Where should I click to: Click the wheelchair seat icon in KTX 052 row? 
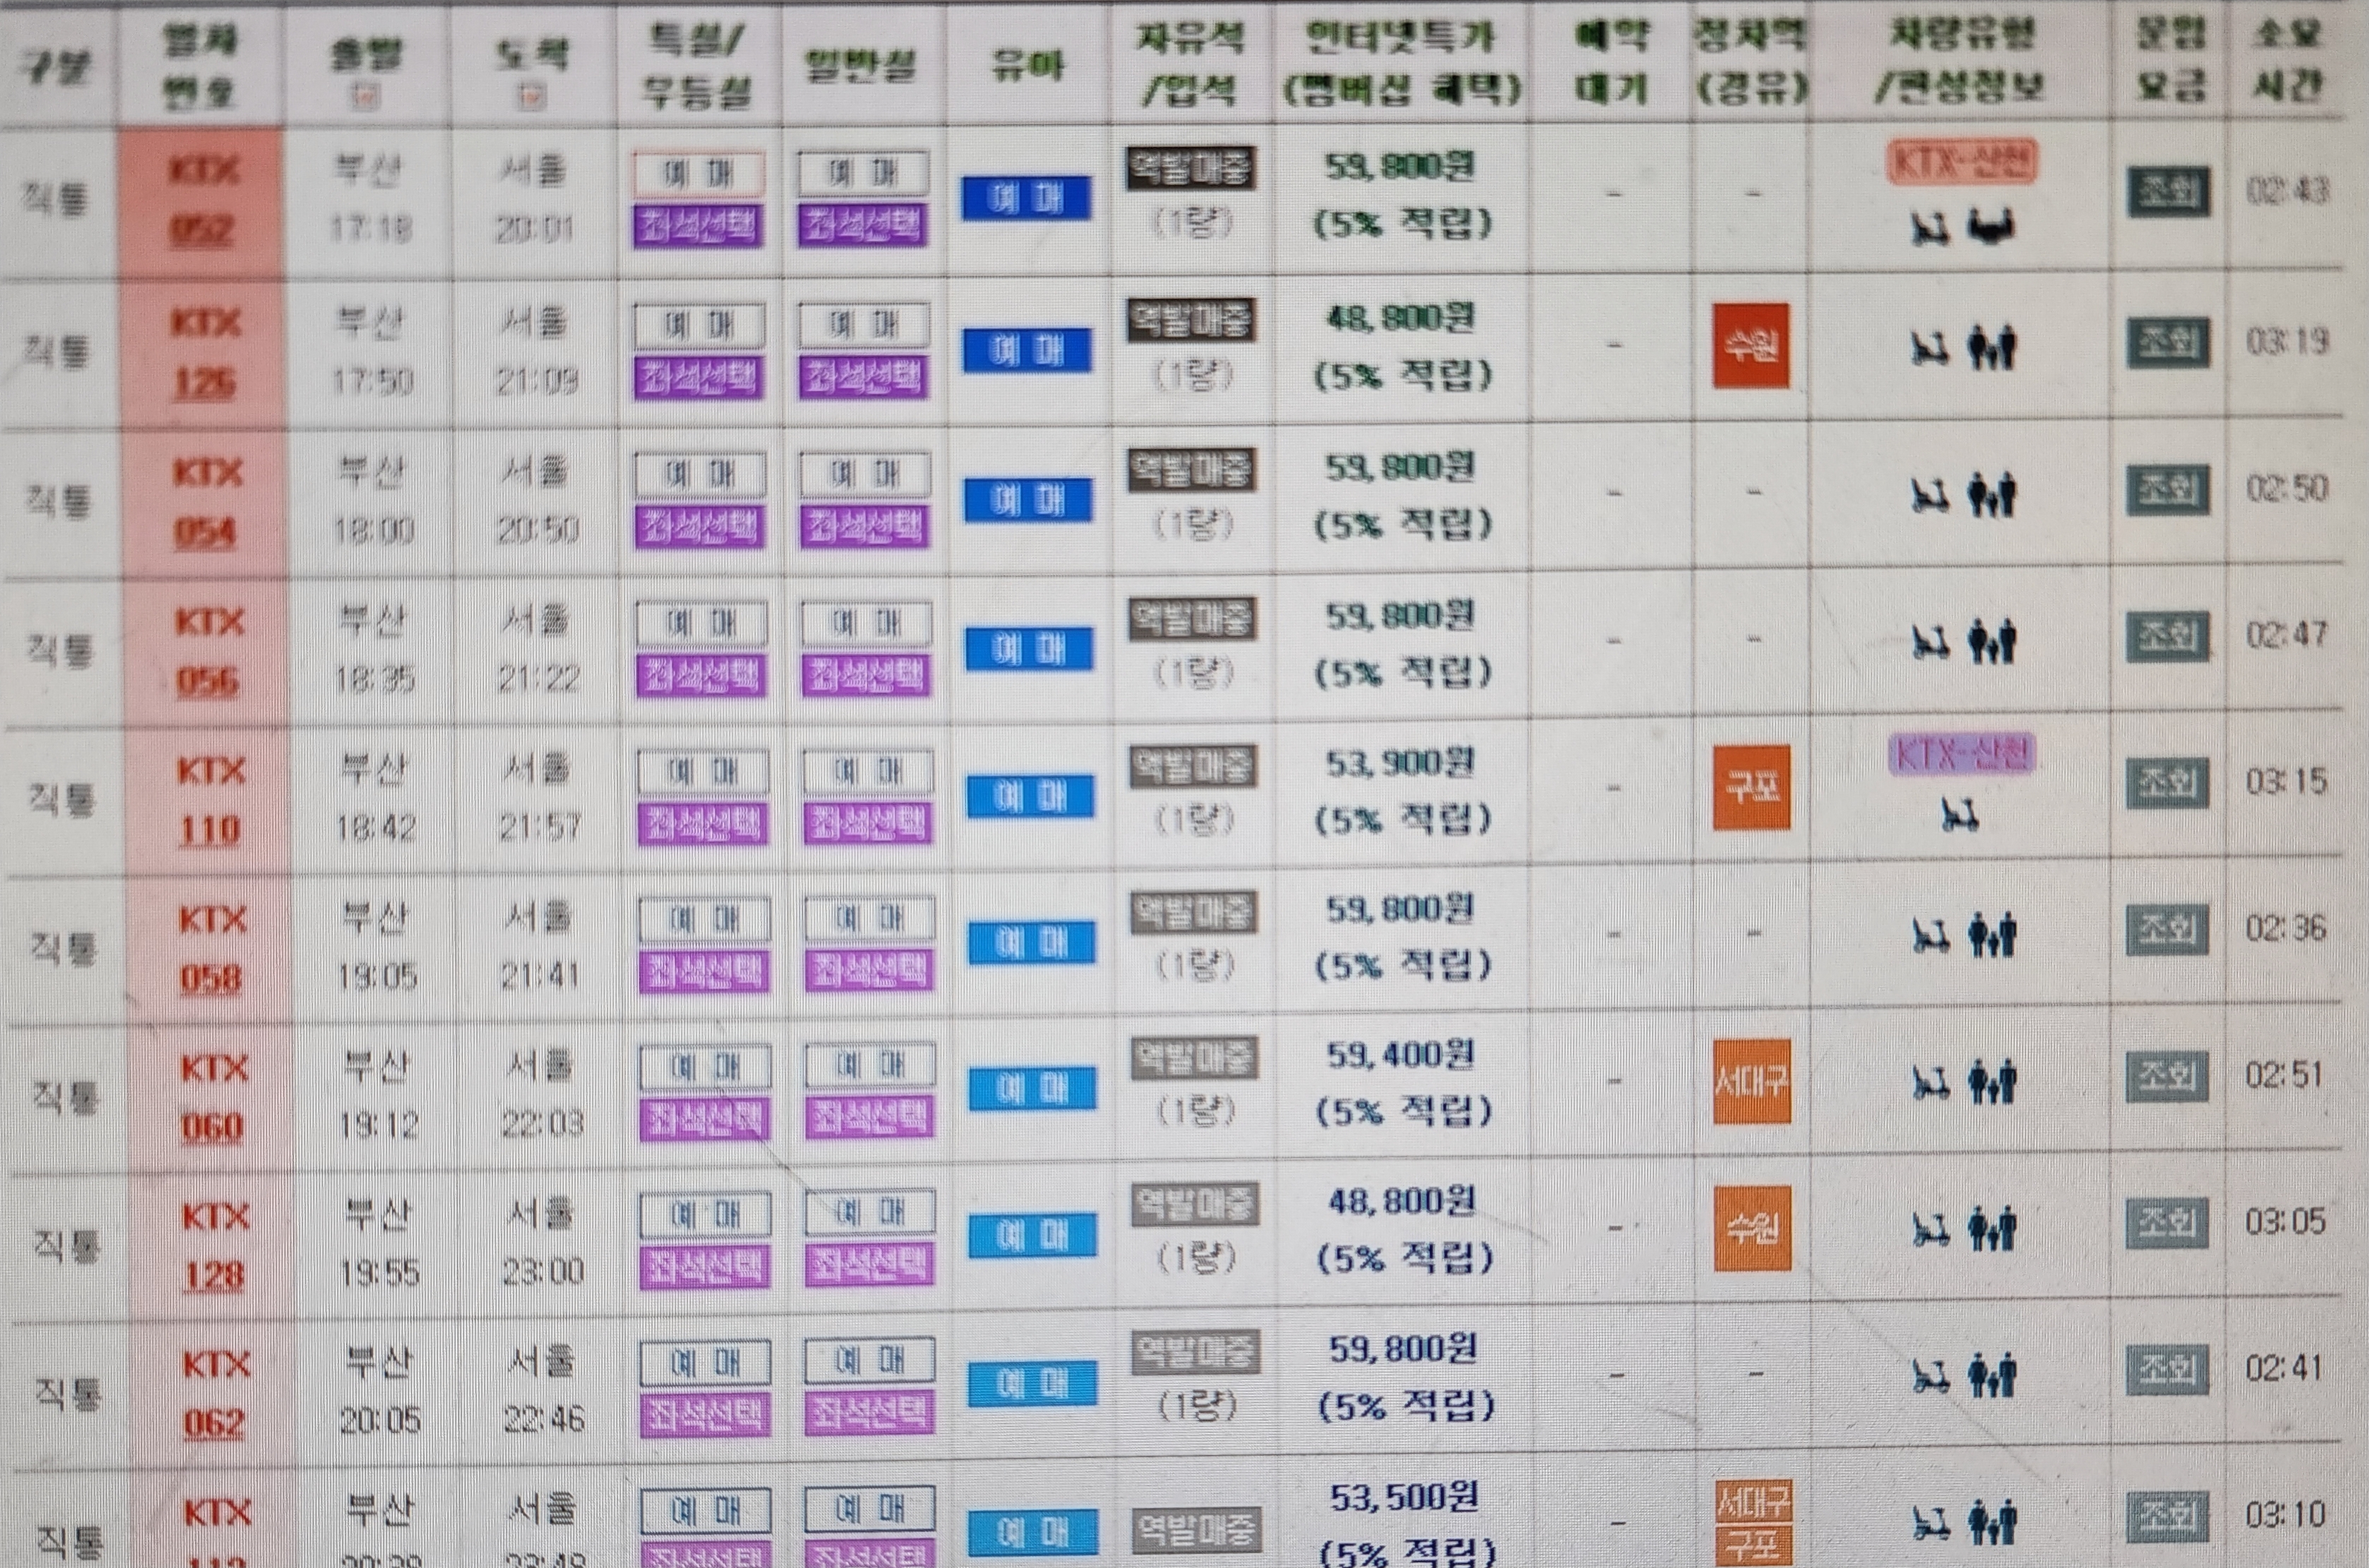[x=1931, y=229]
